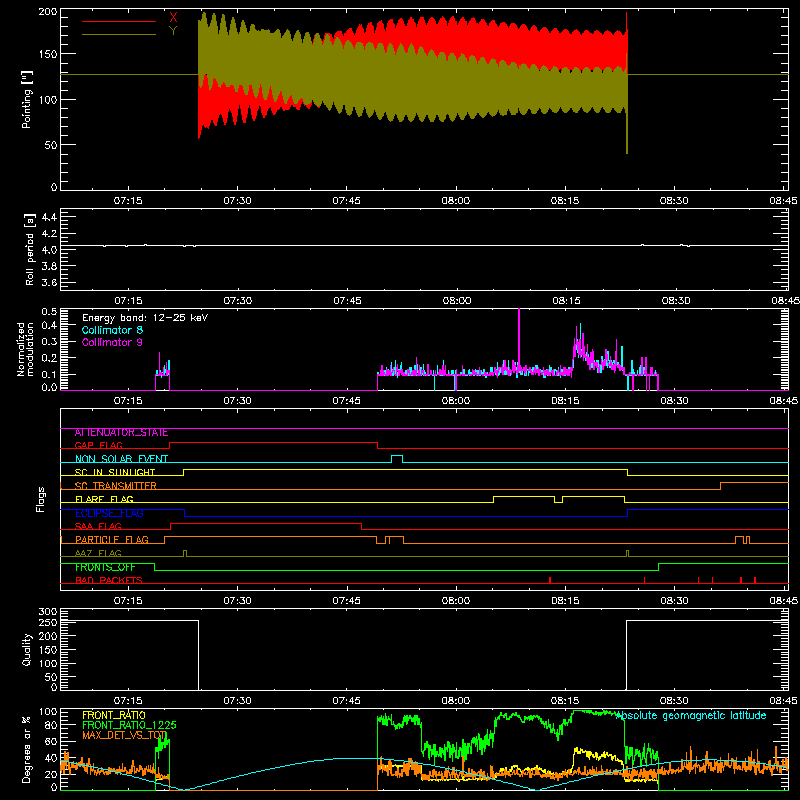Click the 200 tick on the Pointing axis

tap(47, 11)
